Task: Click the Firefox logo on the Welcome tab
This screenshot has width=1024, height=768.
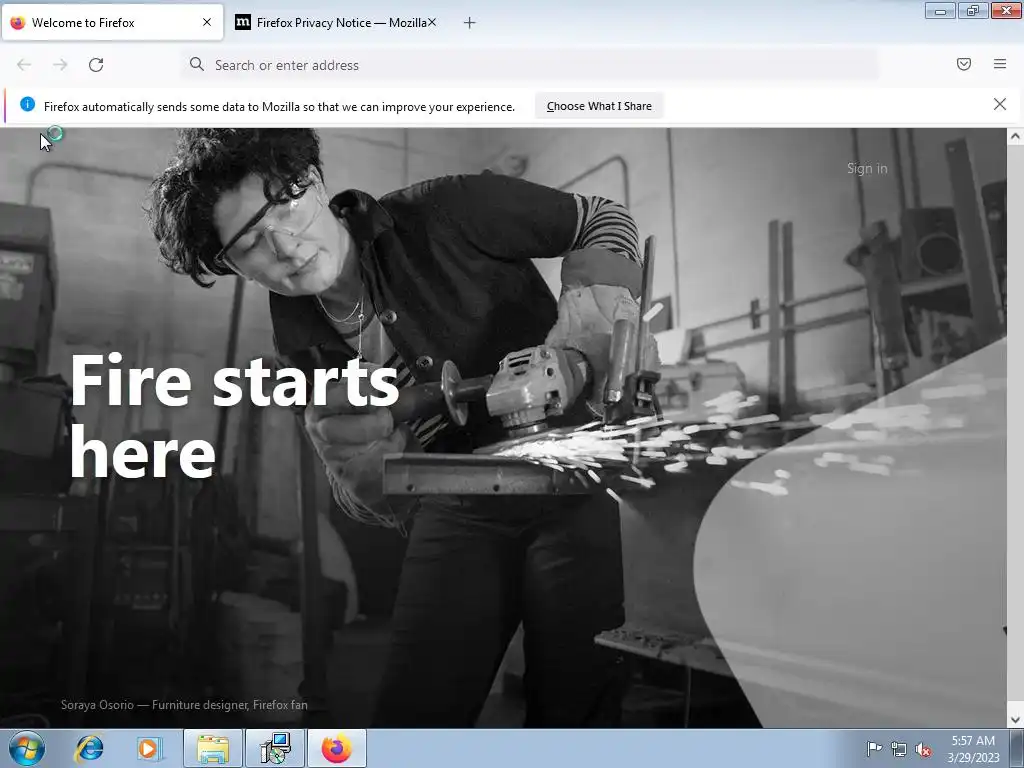Action: (18, 22)
